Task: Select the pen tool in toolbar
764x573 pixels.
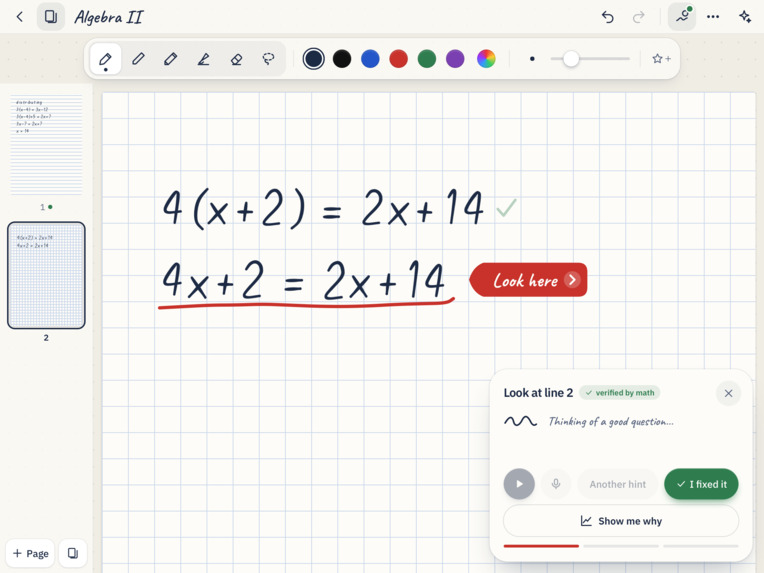Action: [x=106, y=59]
